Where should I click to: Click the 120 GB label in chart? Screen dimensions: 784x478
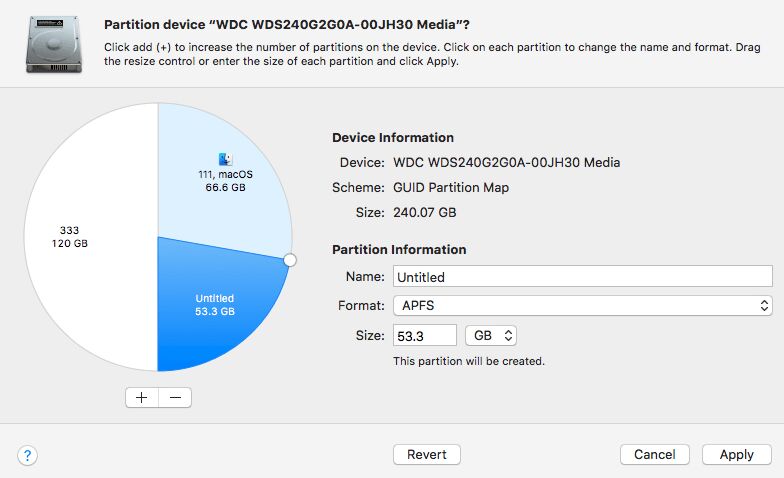pyautogui.click(x=70, y=243)
